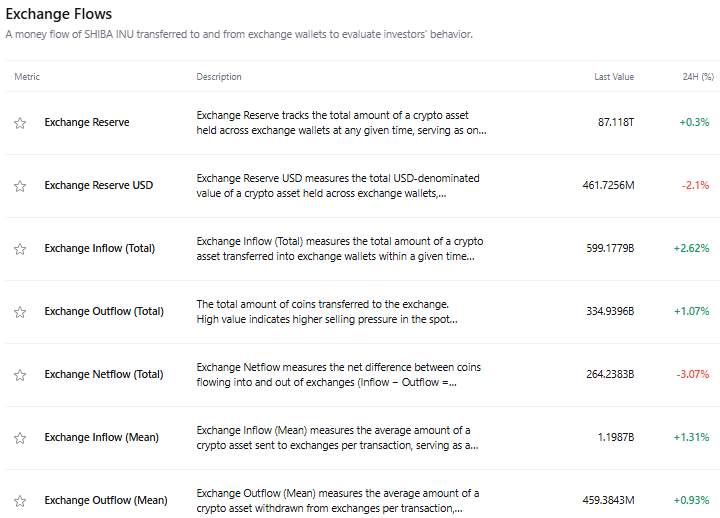The image size is (720, 518).
Task: Toggle star for Exchange Inflow (Total)
Action: pyautogui.click(x=20, y=249)
